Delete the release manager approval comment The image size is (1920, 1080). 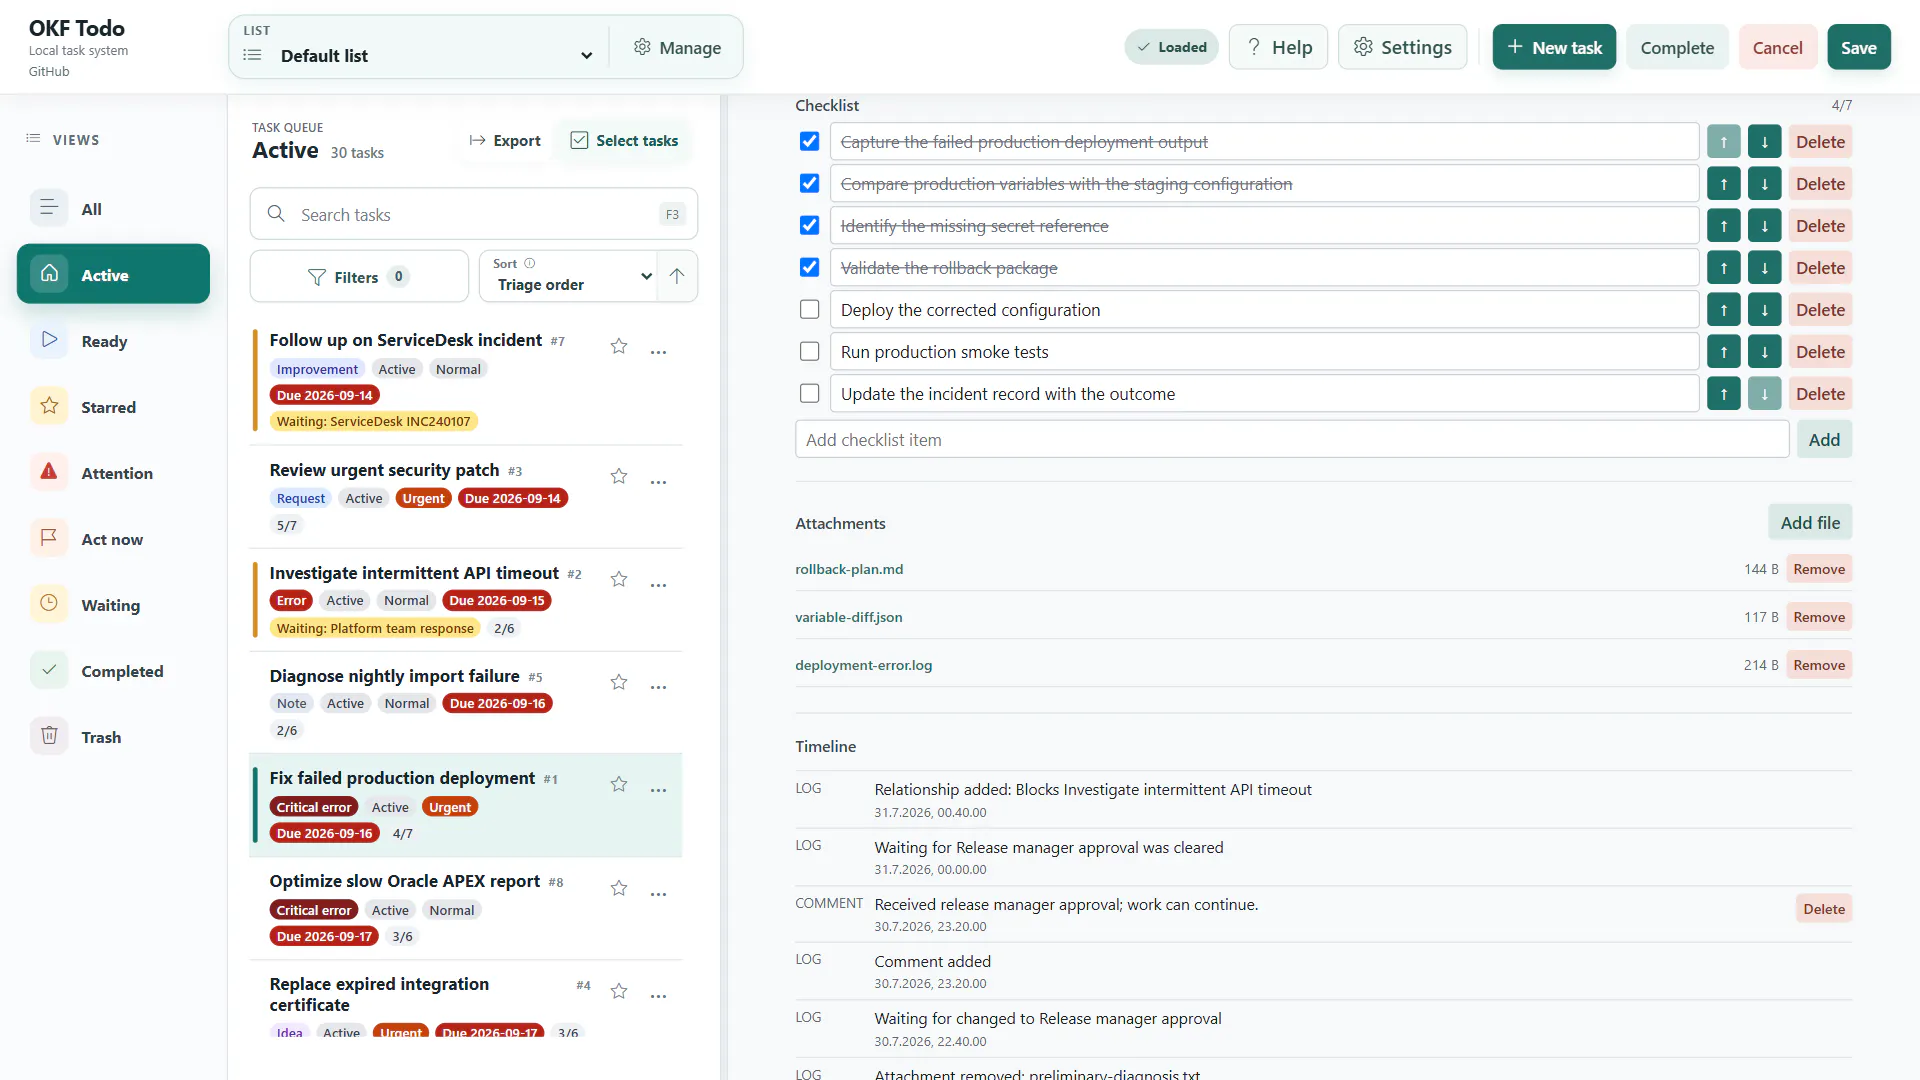point(1824,909)
